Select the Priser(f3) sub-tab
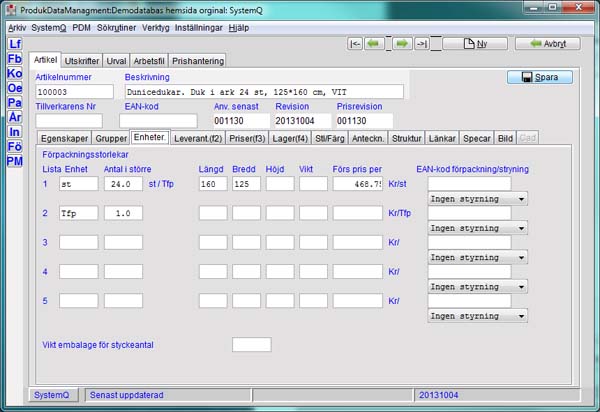Image resolution: width=600 pixels, height=412 pixels. [247, 138]
